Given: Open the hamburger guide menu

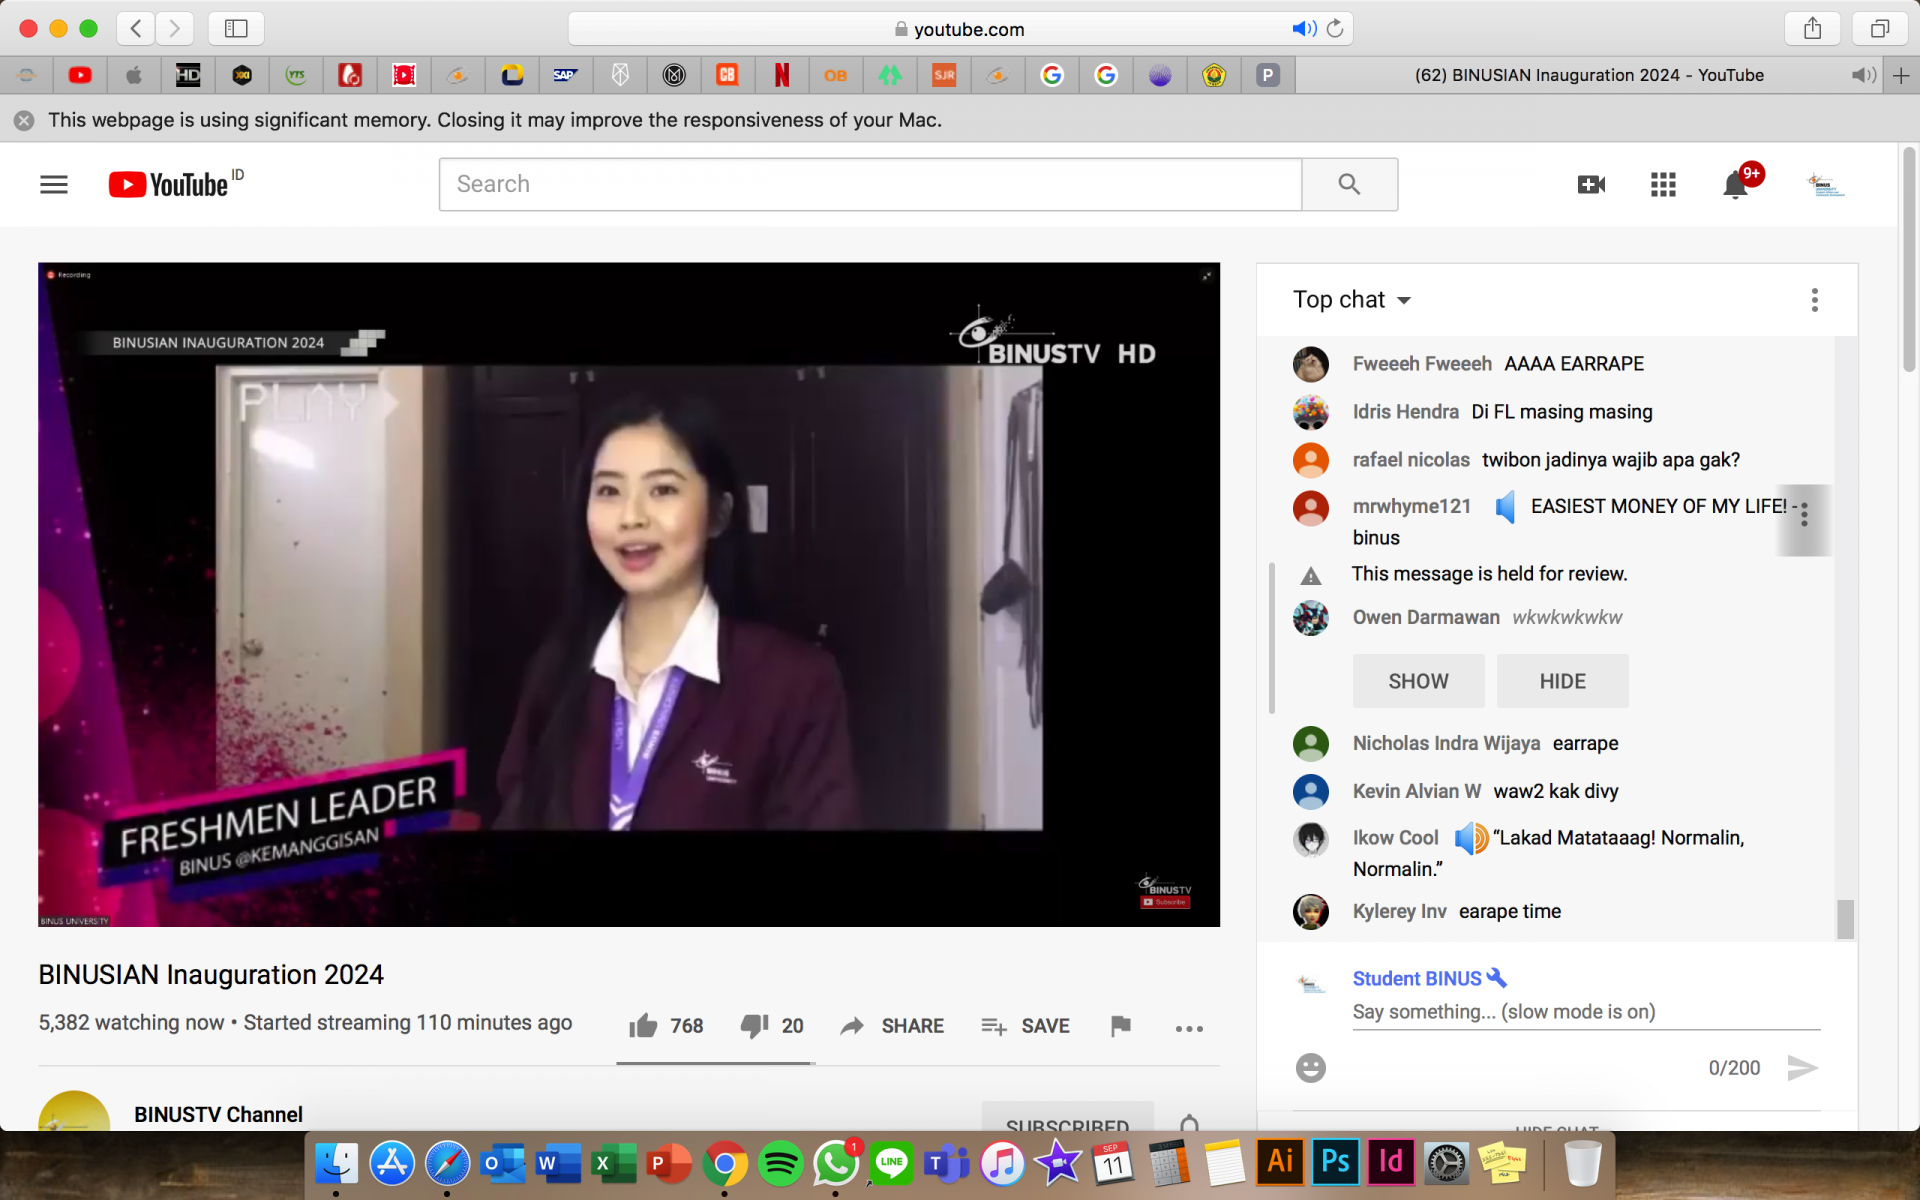Looking at the screenshot, I should pos(54,184).
